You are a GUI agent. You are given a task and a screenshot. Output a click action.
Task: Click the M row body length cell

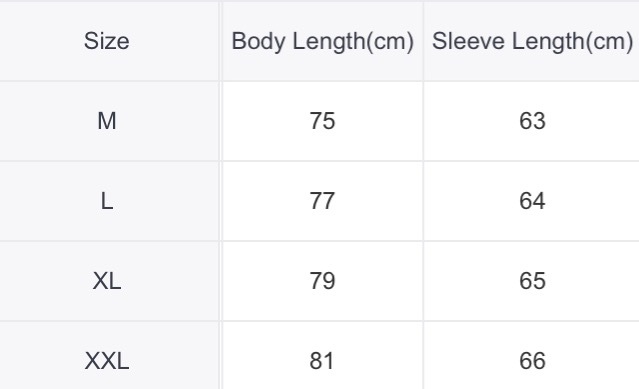coord(322,121)
